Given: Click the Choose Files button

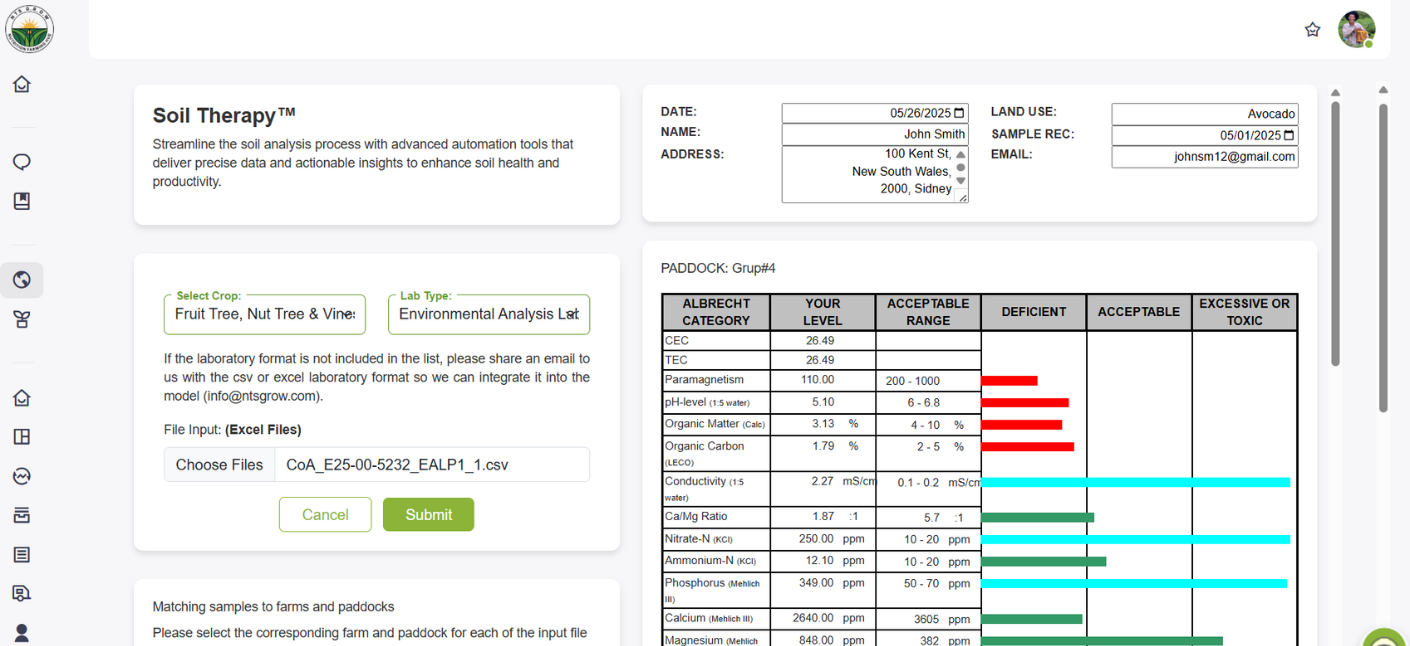Looking at the screenshot, I should 220,465.
